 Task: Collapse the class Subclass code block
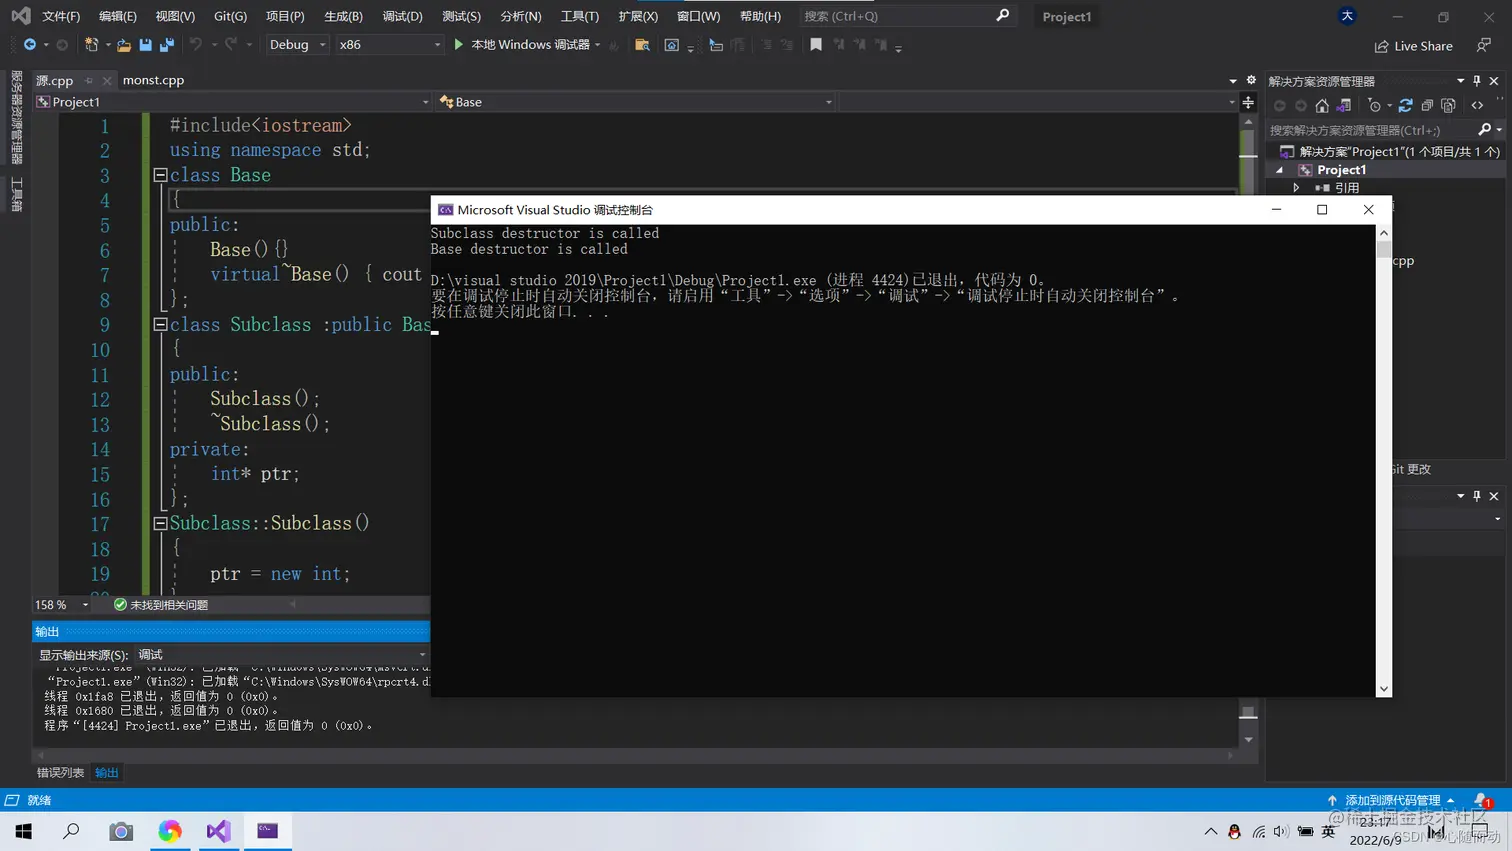[x=160, y=325]
